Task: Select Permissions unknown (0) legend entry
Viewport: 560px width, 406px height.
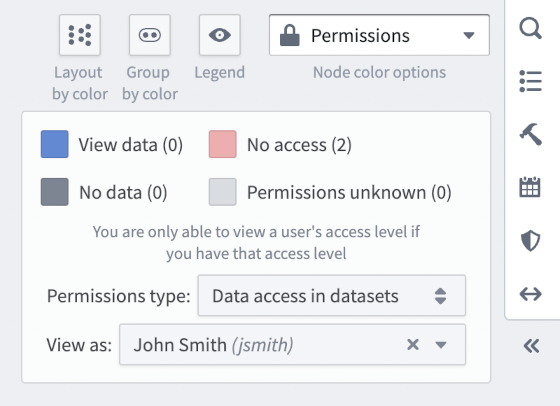Action: [x=330, y=192]
